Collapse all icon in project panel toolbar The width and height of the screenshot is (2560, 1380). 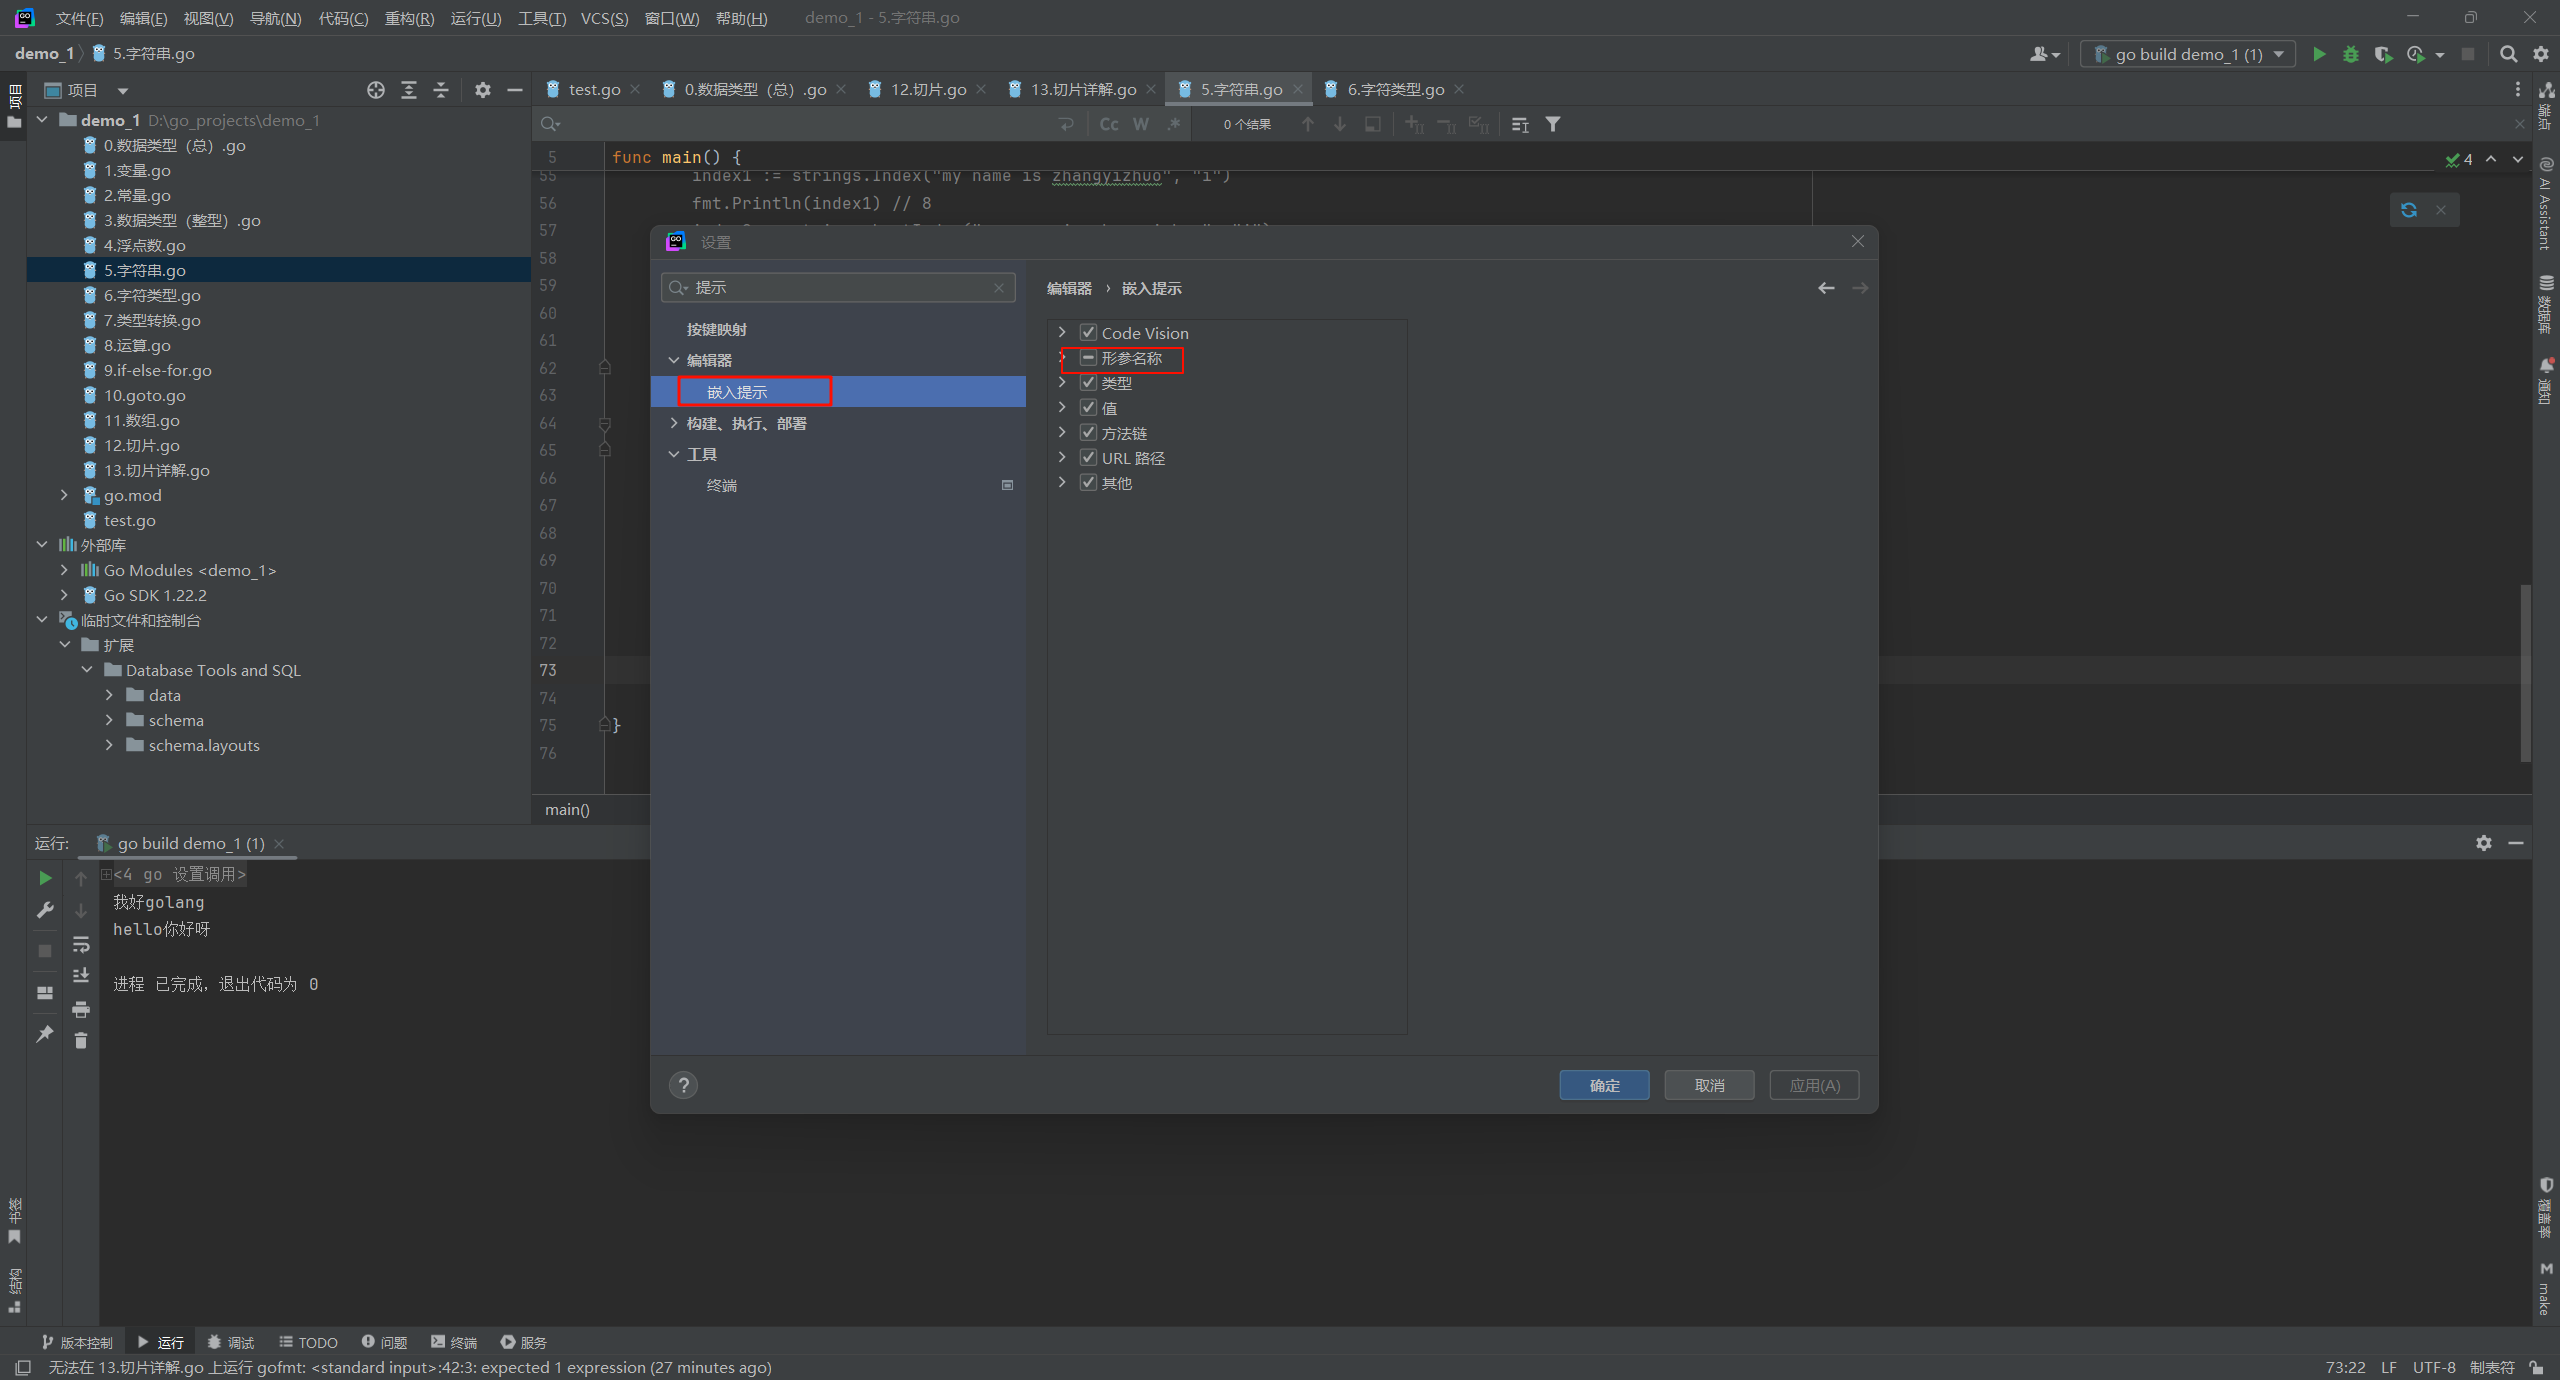[441, 90]
